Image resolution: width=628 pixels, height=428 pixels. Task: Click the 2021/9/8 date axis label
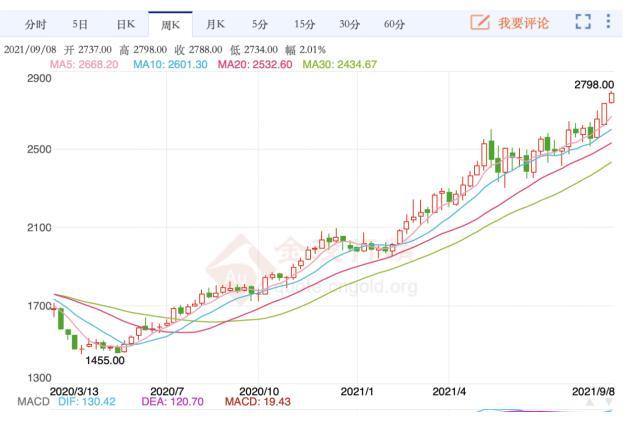[x=594, y=391]
